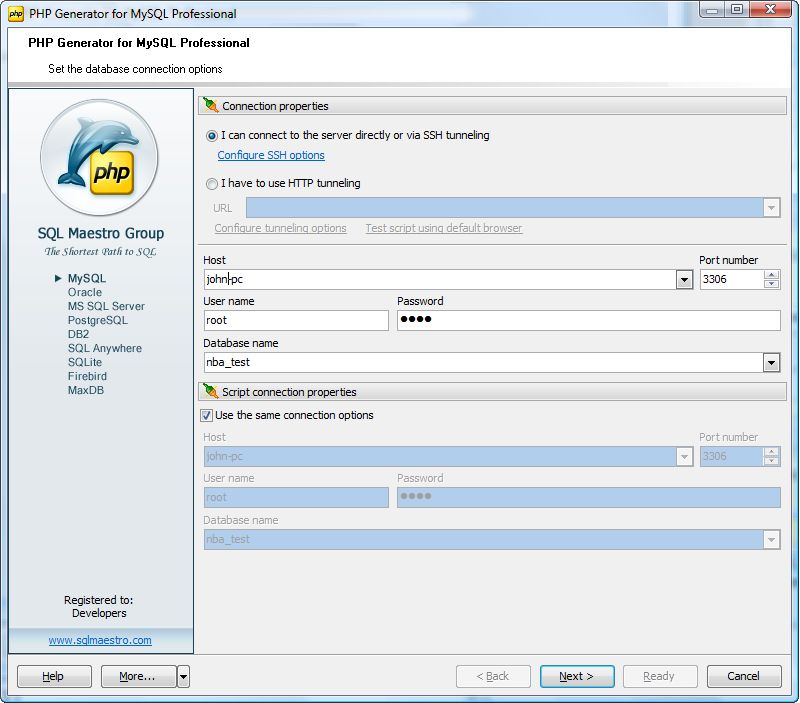Open the Configure SSH options link

[271, 155]
